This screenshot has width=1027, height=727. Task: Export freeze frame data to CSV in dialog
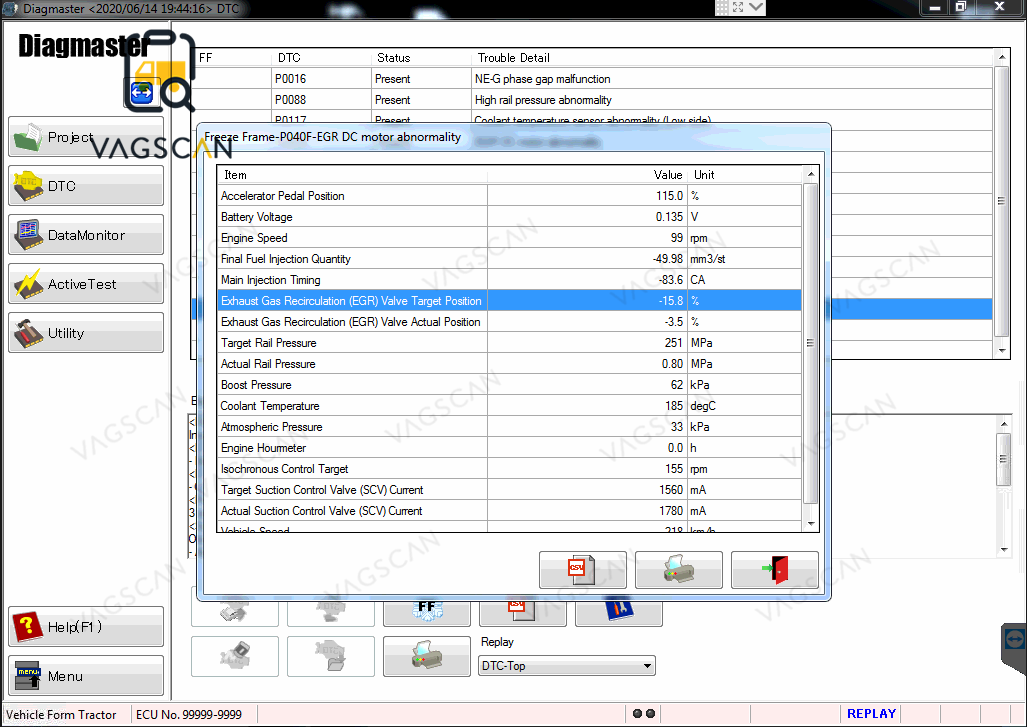[x=582, y=569]
